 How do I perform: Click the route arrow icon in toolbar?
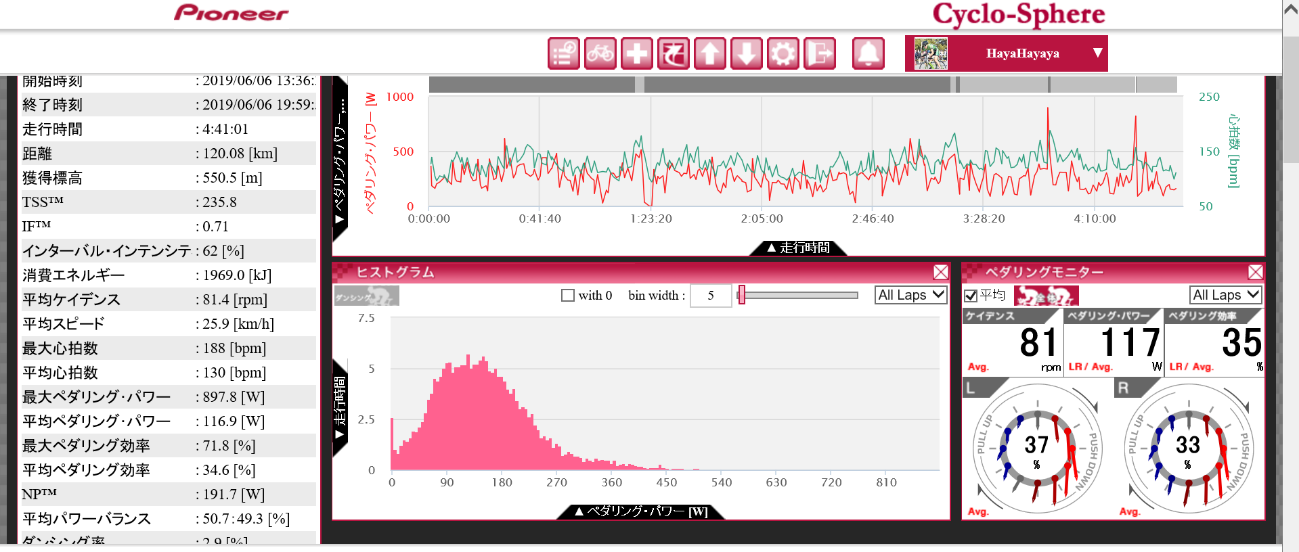(x=673, y=53)
